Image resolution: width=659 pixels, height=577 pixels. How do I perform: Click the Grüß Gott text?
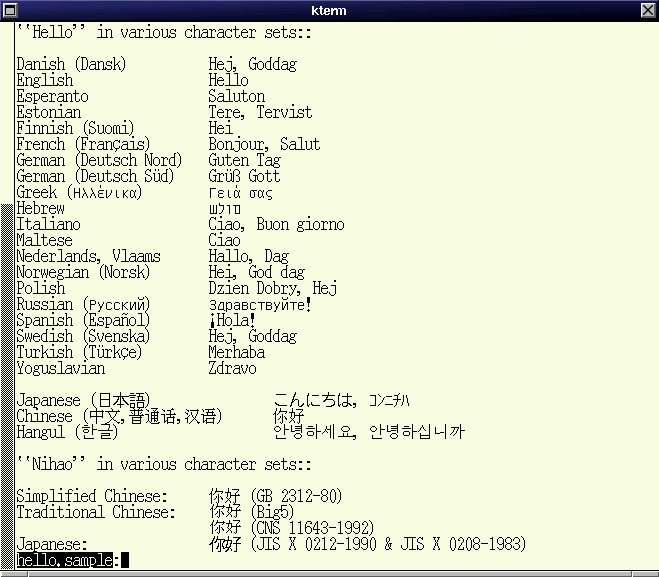click(x=244, y=176)
